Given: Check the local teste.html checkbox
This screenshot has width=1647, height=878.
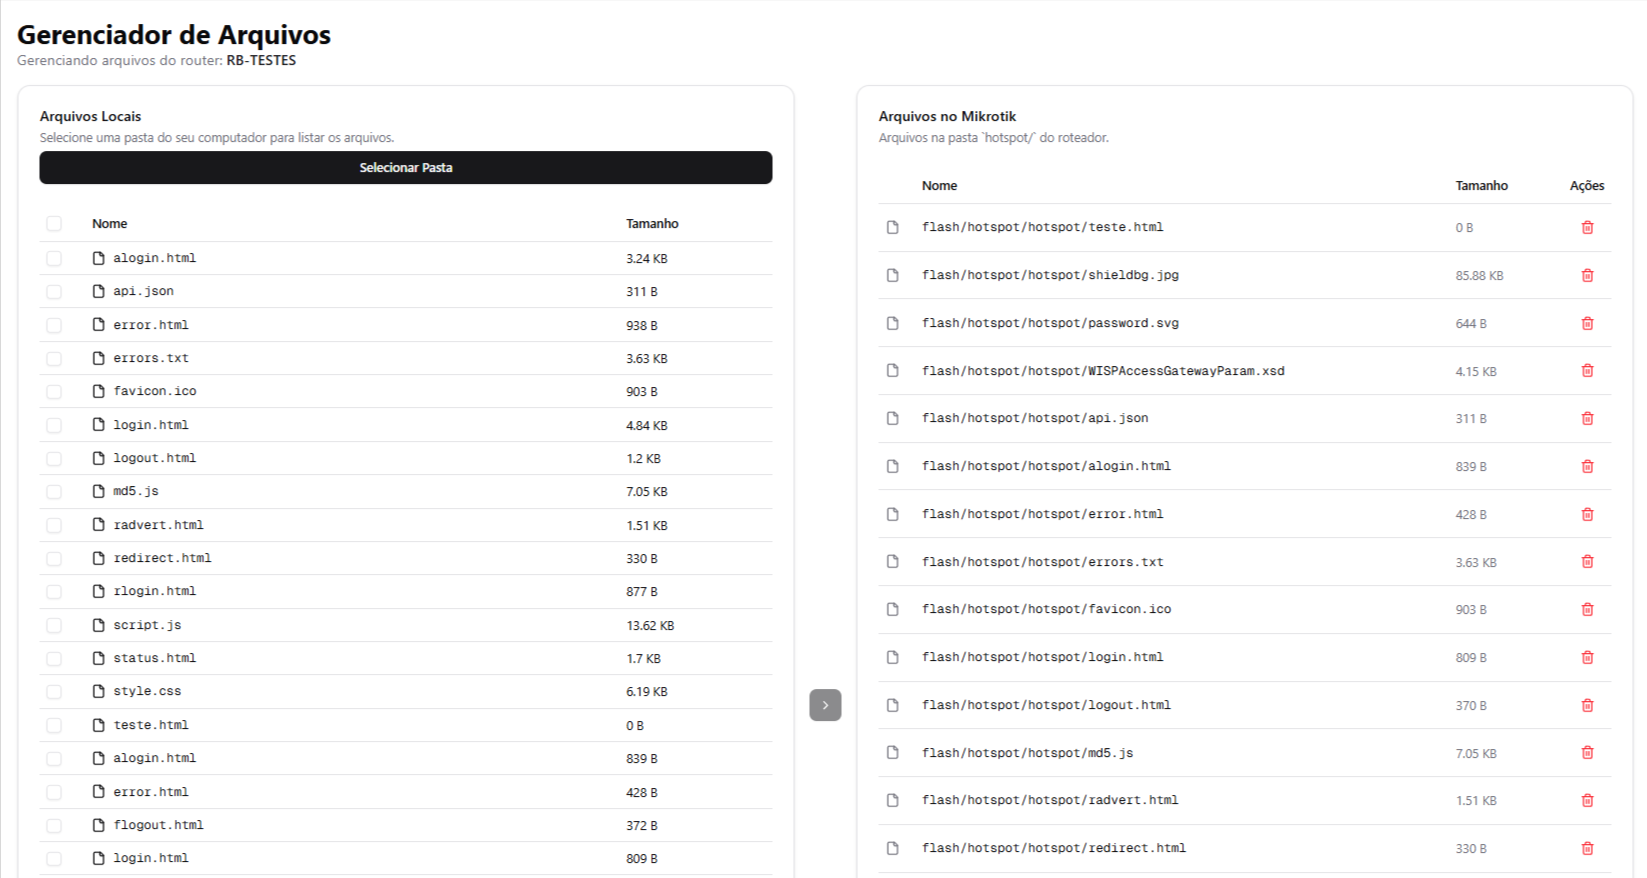Looking at the screenshot, I should click(54, 725).
